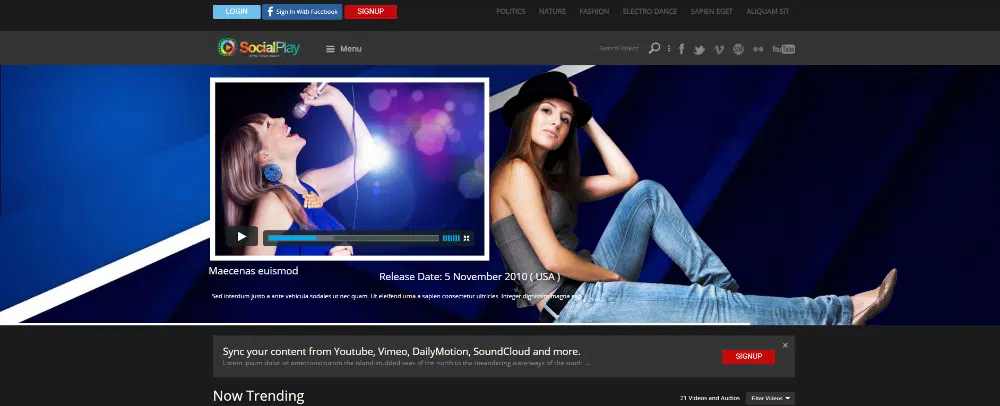1000x406 pixels.
Task: Click the blue Login button
Action: [x=236, y=12]
